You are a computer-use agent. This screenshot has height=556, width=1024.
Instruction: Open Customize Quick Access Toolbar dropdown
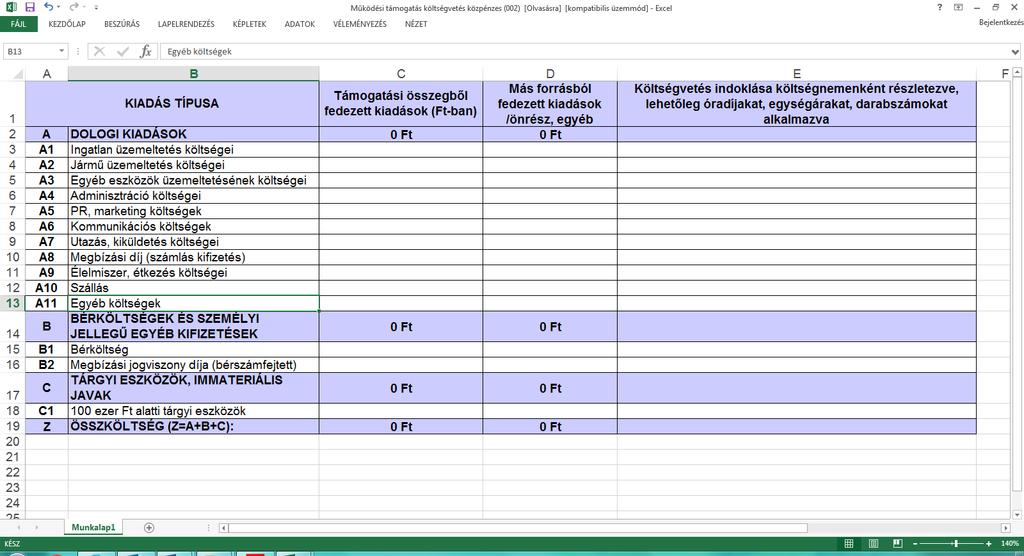[x=96, y=7]
